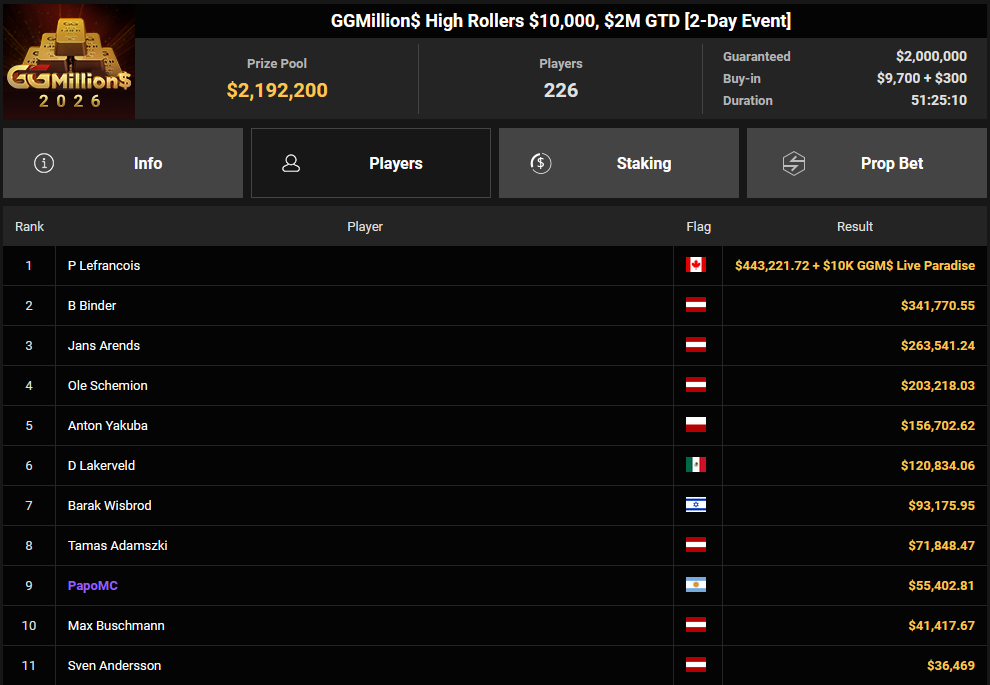Image resolution: width=990 pixels, height=685 pixels.
Task: Click the Polish flag beside Anton Yakuba
Action: pyautogui.click(x=696, y=425)
